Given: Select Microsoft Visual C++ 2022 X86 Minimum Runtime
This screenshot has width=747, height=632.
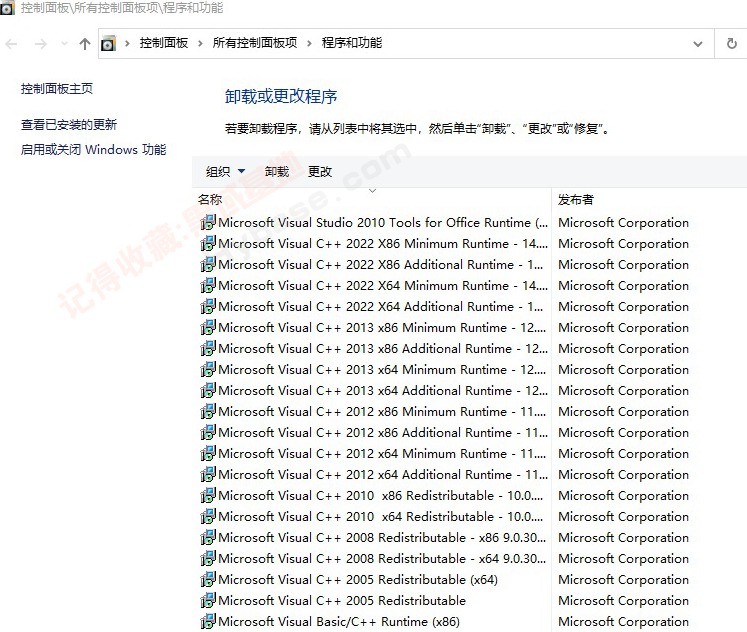Looking at the screenshot, I should [383, 243].
